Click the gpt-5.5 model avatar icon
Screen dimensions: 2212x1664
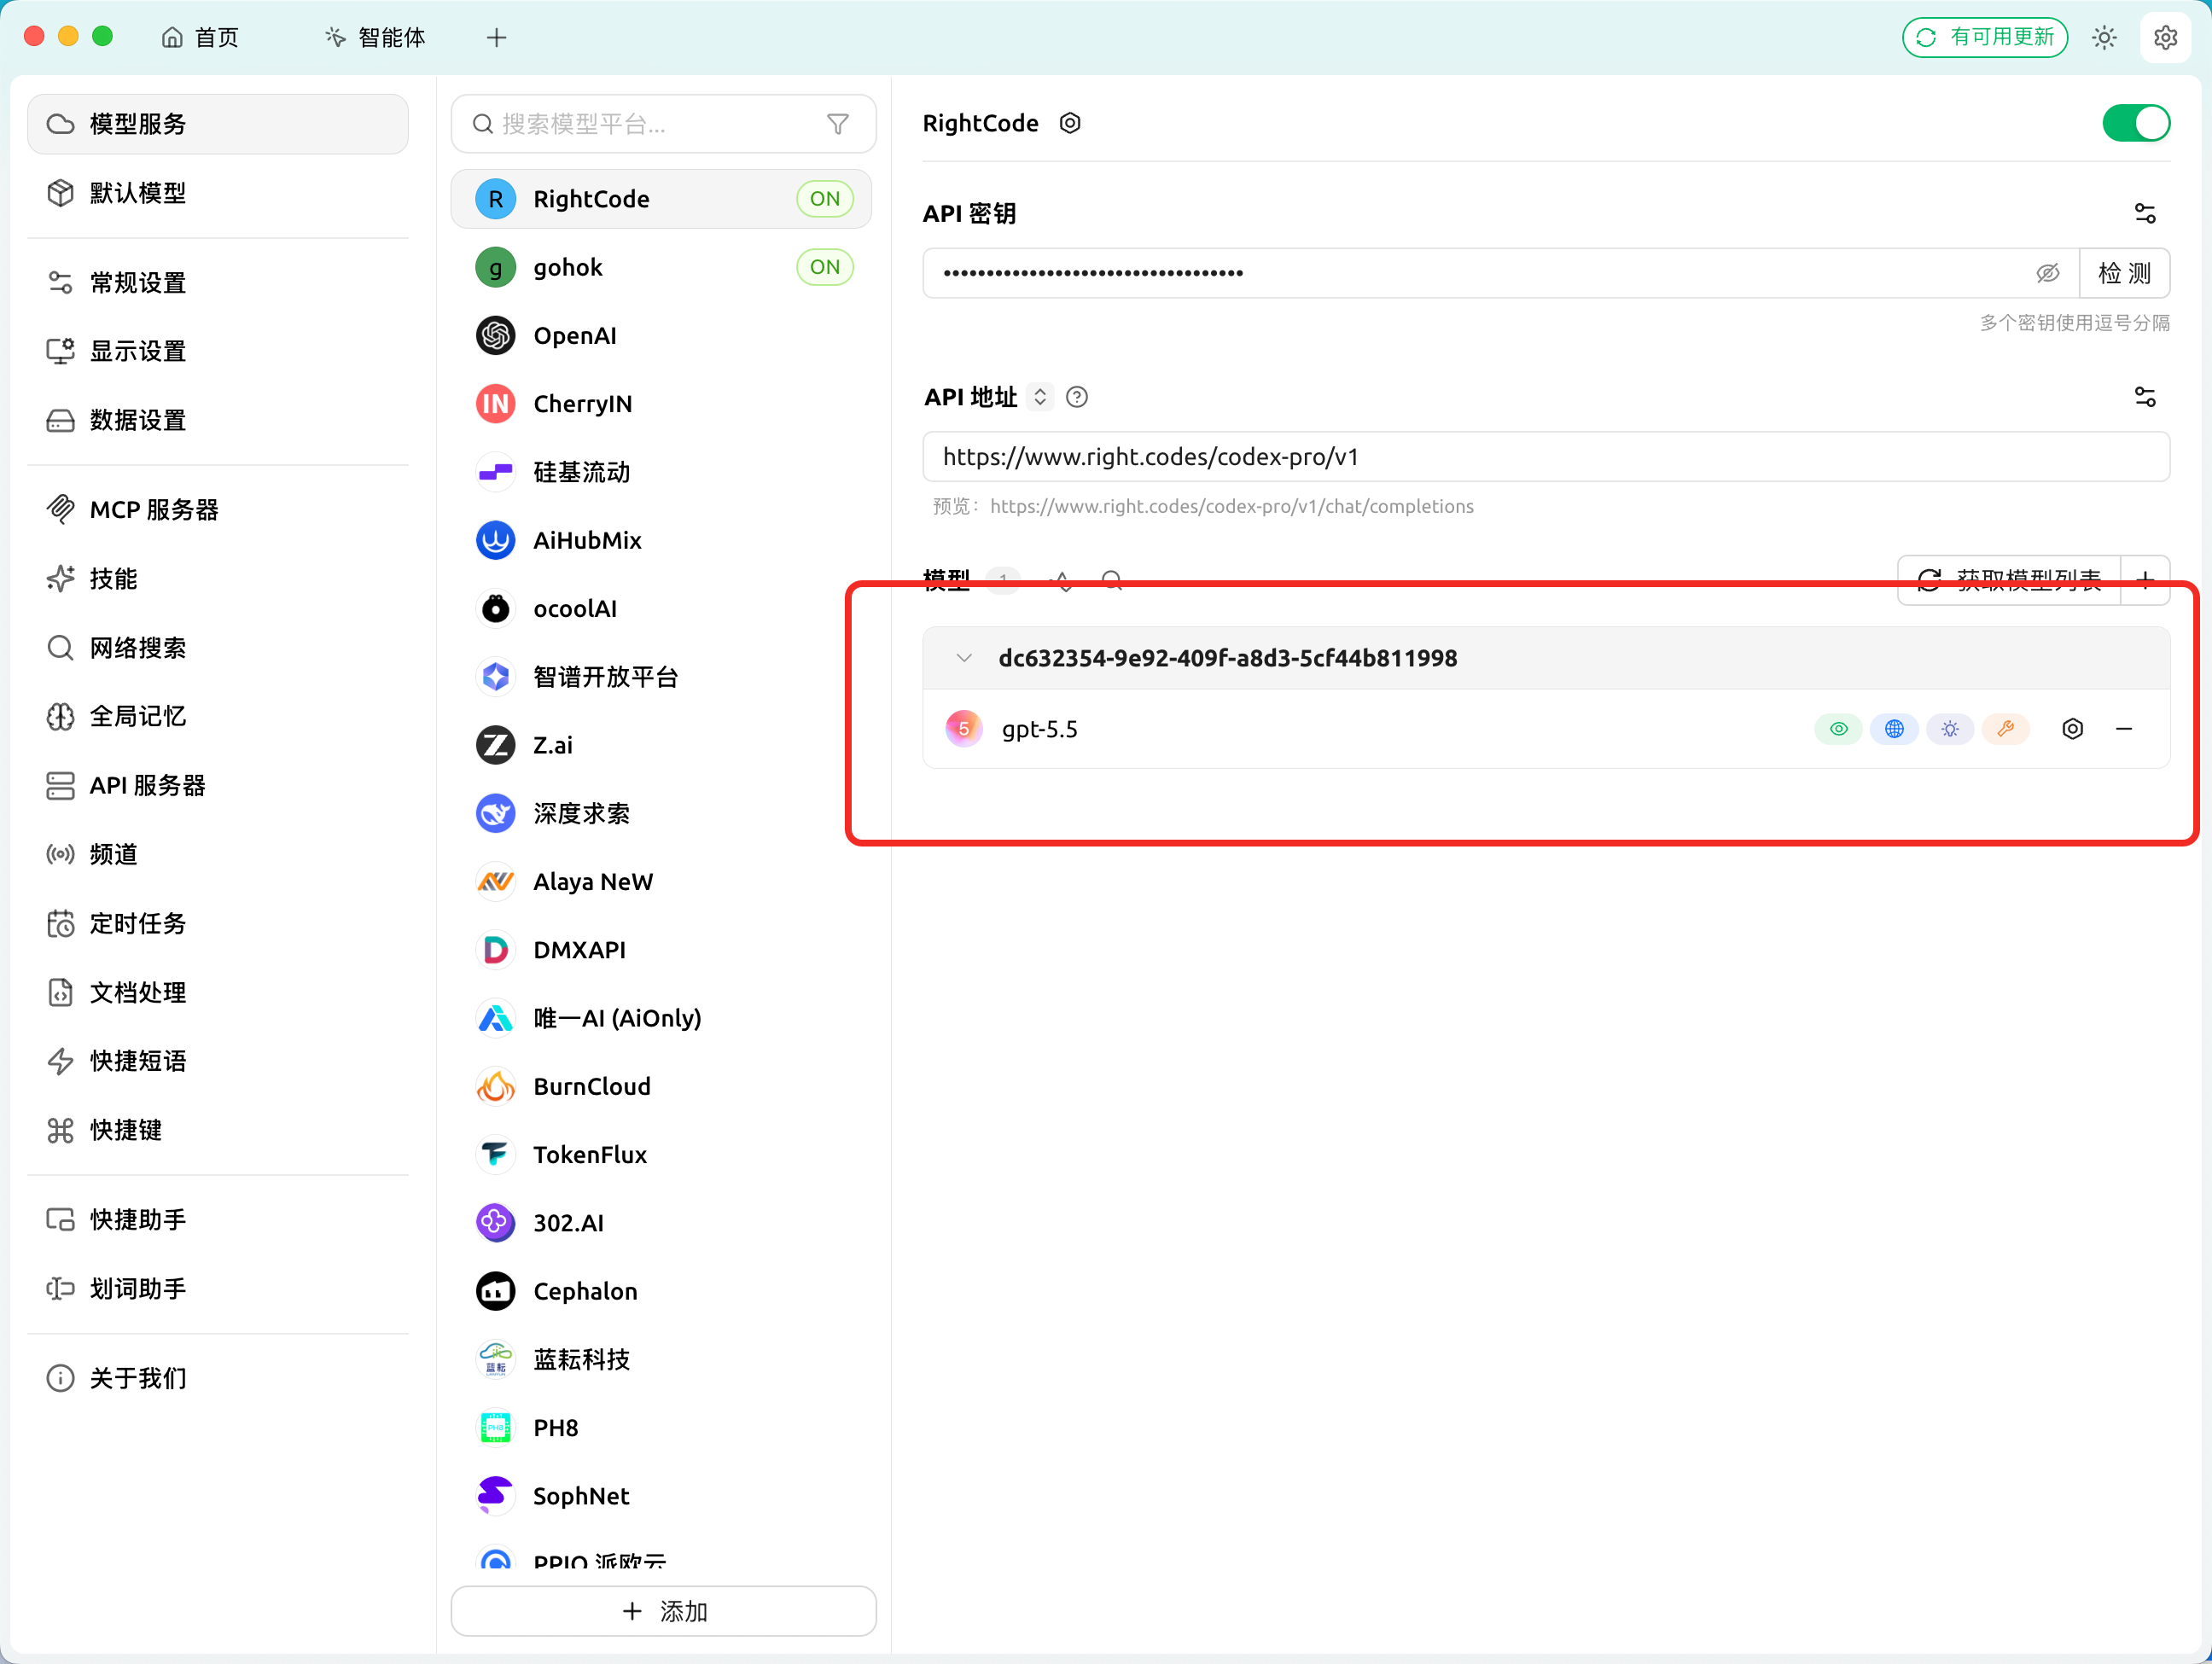(x=963, y=729)
